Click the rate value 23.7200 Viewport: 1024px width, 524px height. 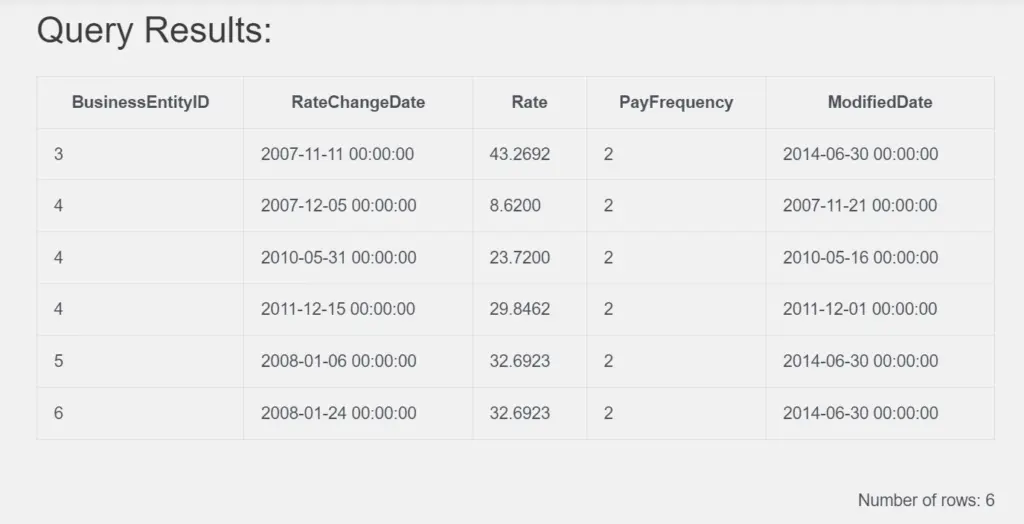(519, 258)
